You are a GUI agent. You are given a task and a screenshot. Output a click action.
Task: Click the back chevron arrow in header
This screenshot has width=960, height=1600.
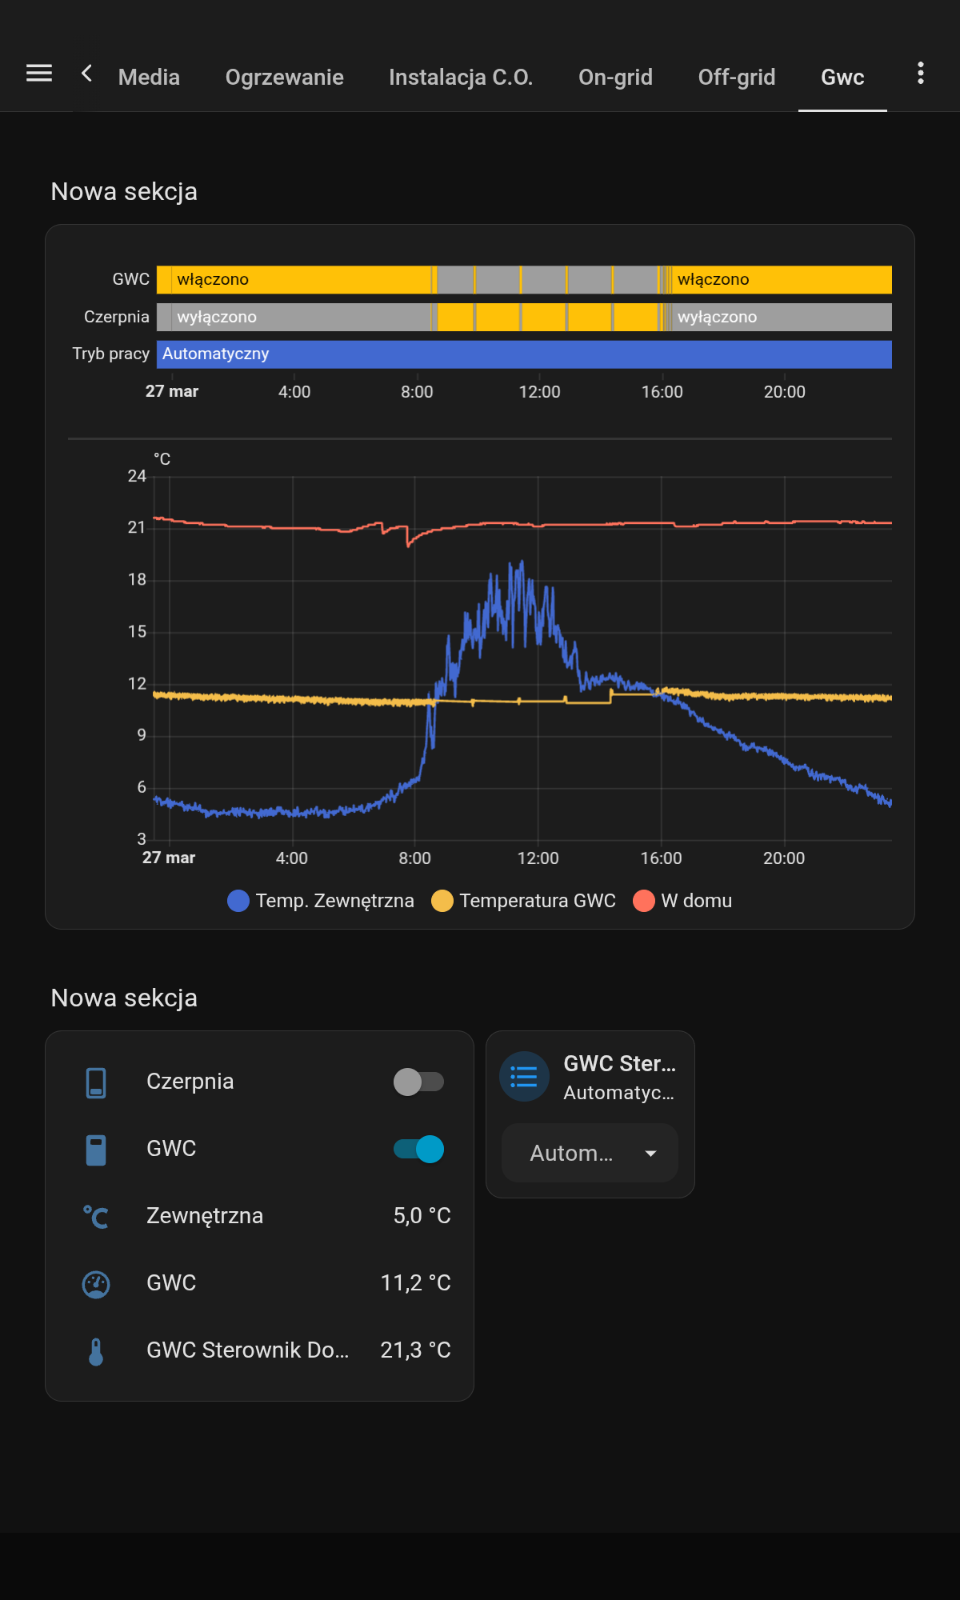point(87,73)
